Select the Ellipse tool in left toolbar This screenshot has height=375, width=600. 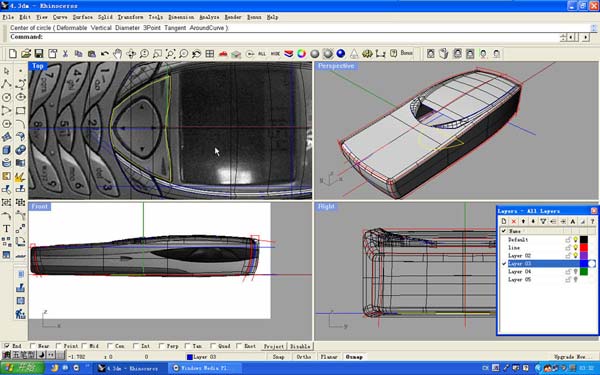point(21,97)
